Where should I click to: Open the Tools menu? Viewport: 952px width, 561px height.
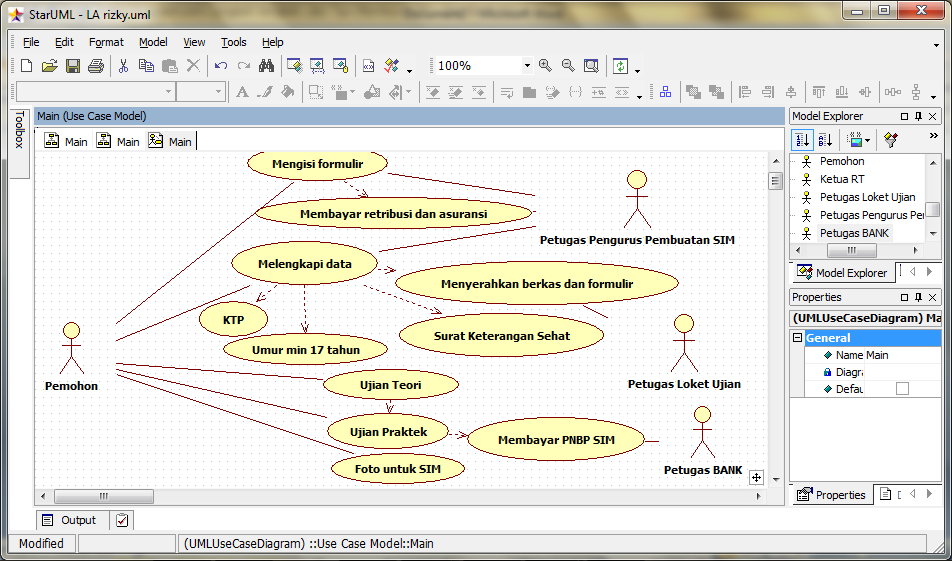234,42
